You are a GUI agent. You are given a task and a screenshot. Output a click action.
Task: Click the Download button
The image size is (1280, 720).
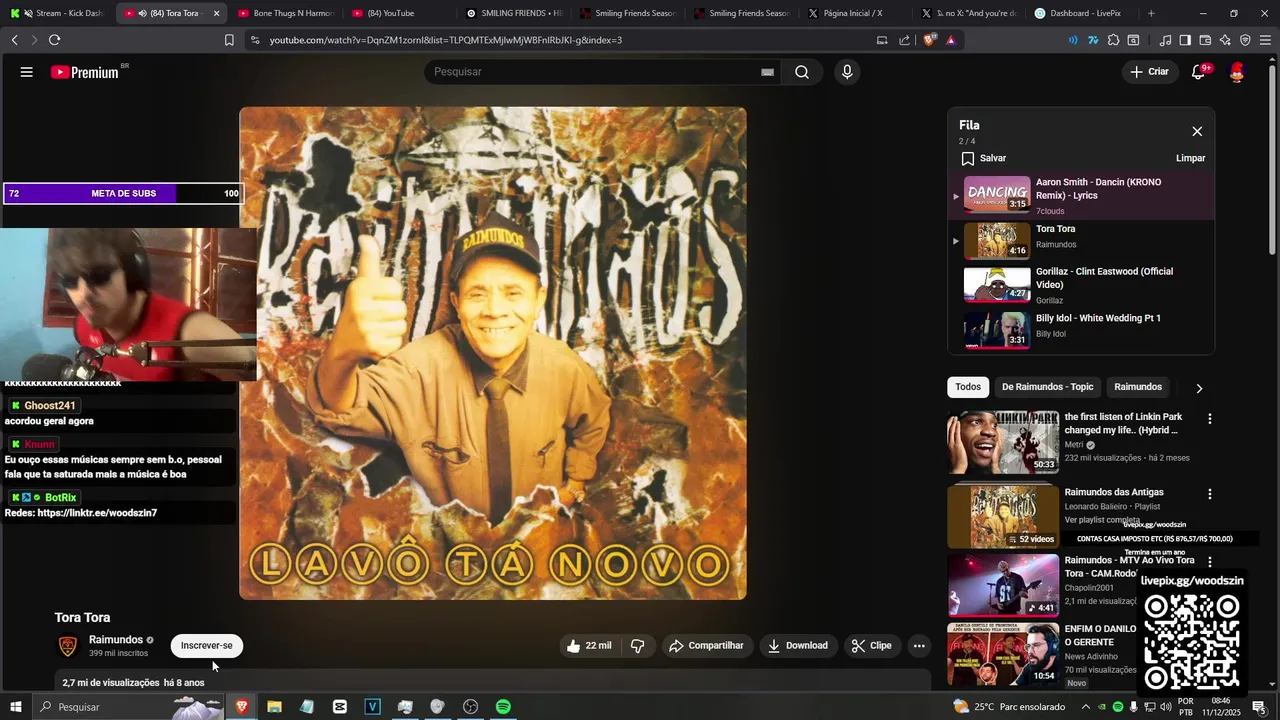pyautogui.click(x=797, y=646)
